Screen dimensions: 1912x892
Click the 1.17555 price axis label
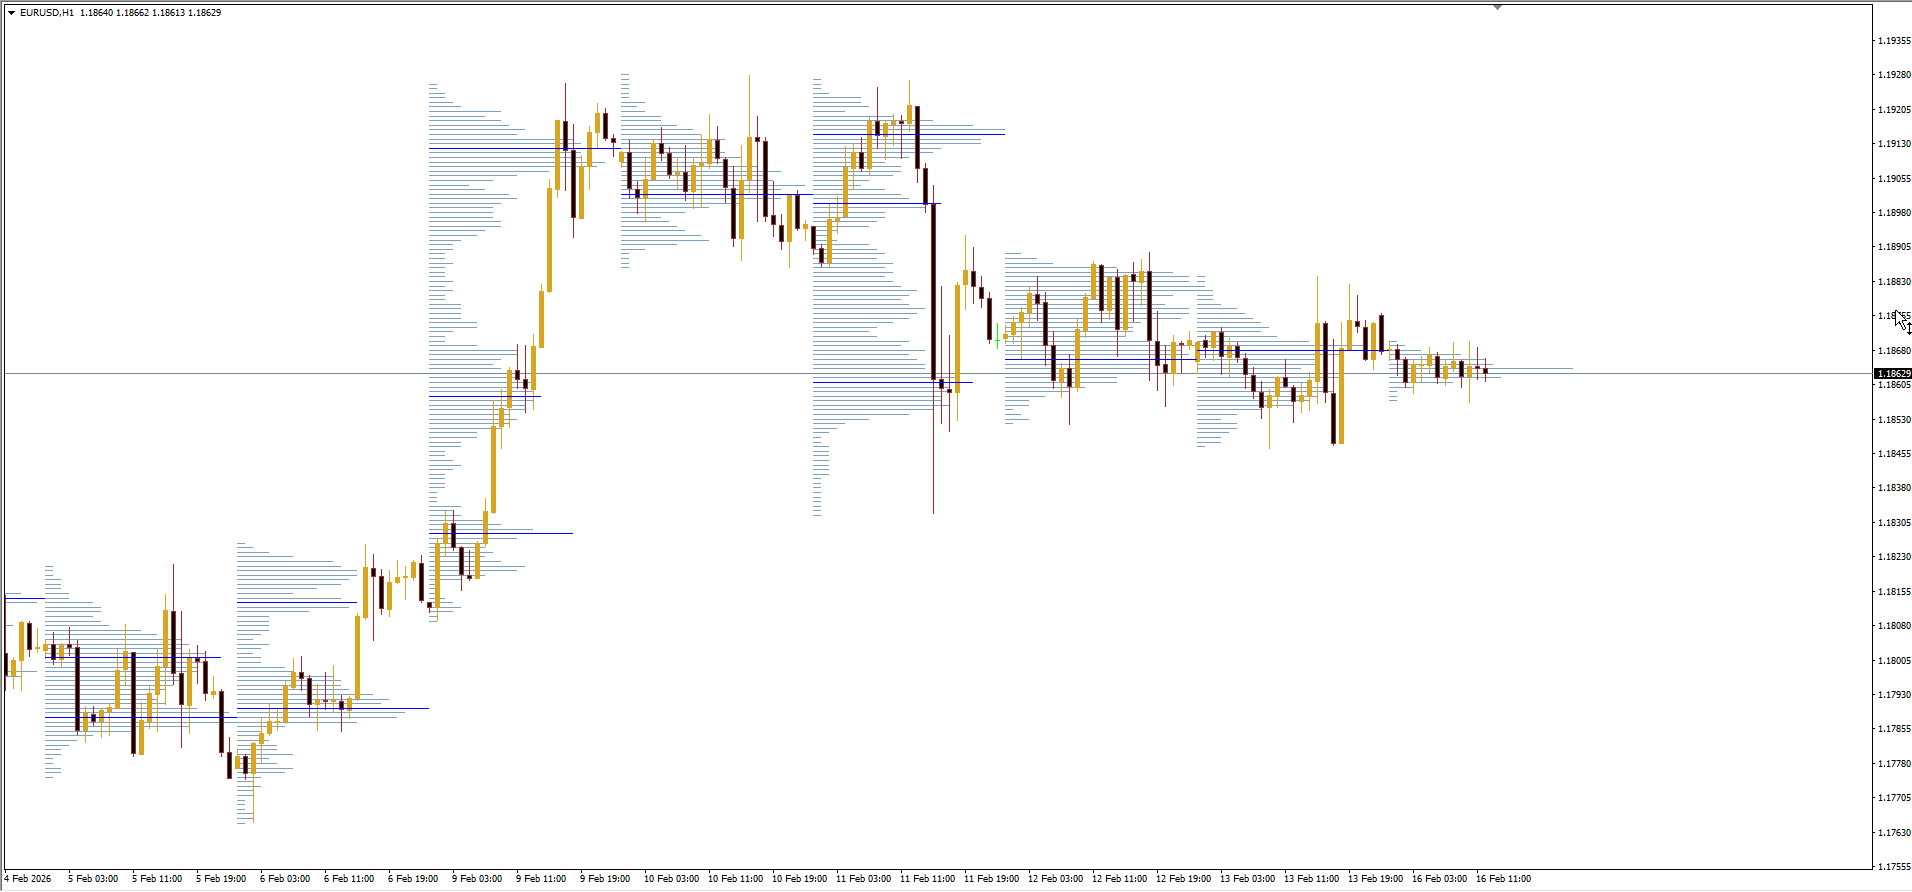point(1894,867)
